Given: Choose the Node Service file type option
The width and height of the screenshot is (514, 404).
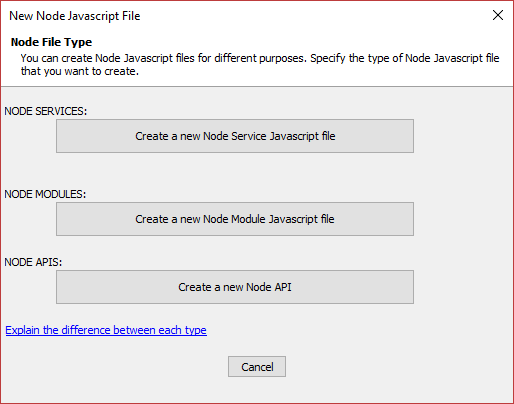Looking at the screenshot, I should tap(235, 136).
